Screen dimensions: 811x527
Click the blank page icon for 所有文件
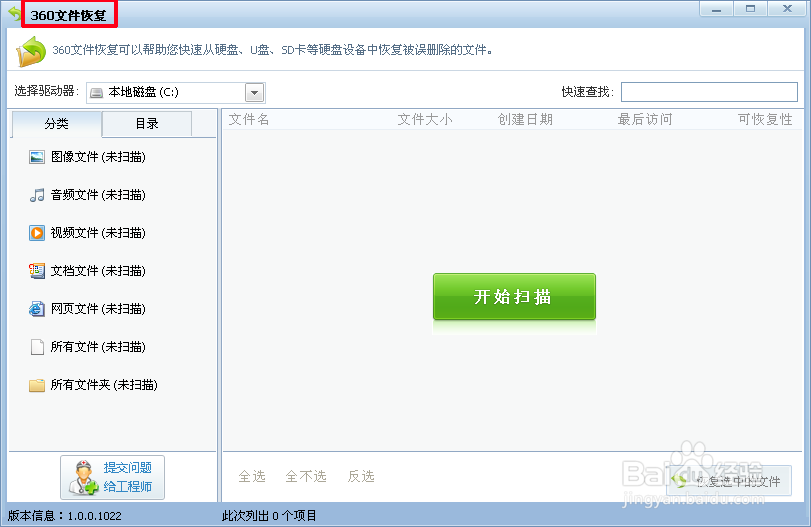[37, 347]
